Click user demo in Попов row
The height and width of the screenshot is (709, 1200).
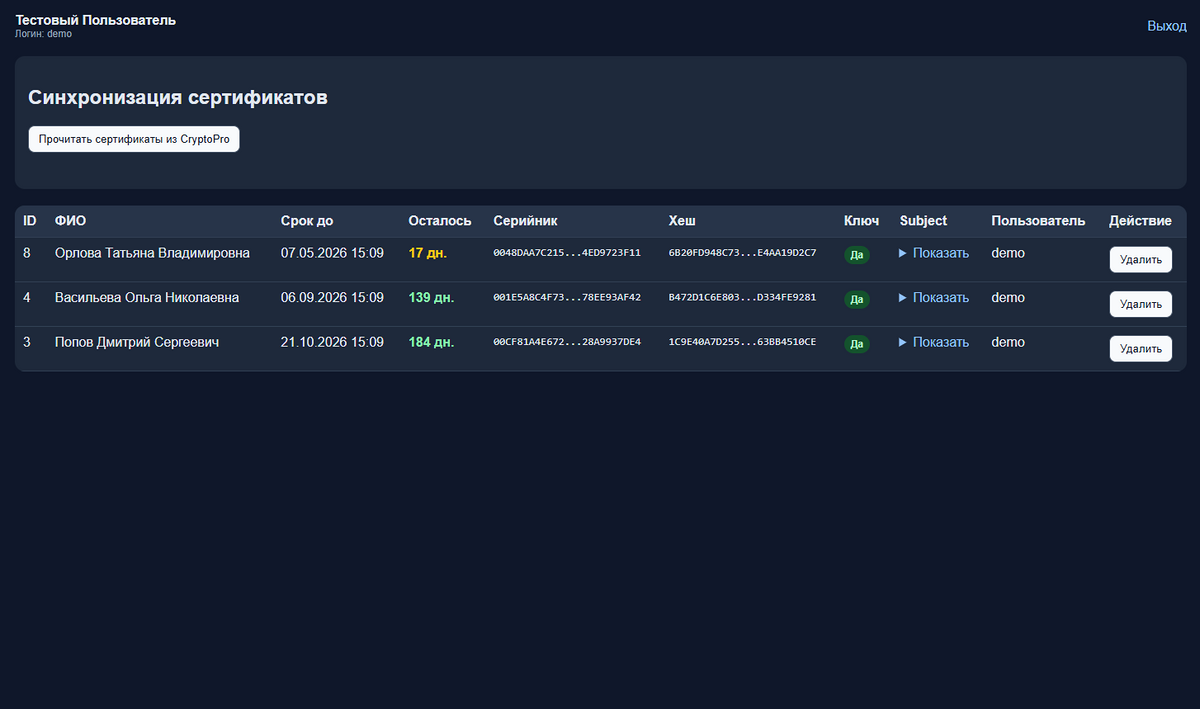coord(1008,342)
